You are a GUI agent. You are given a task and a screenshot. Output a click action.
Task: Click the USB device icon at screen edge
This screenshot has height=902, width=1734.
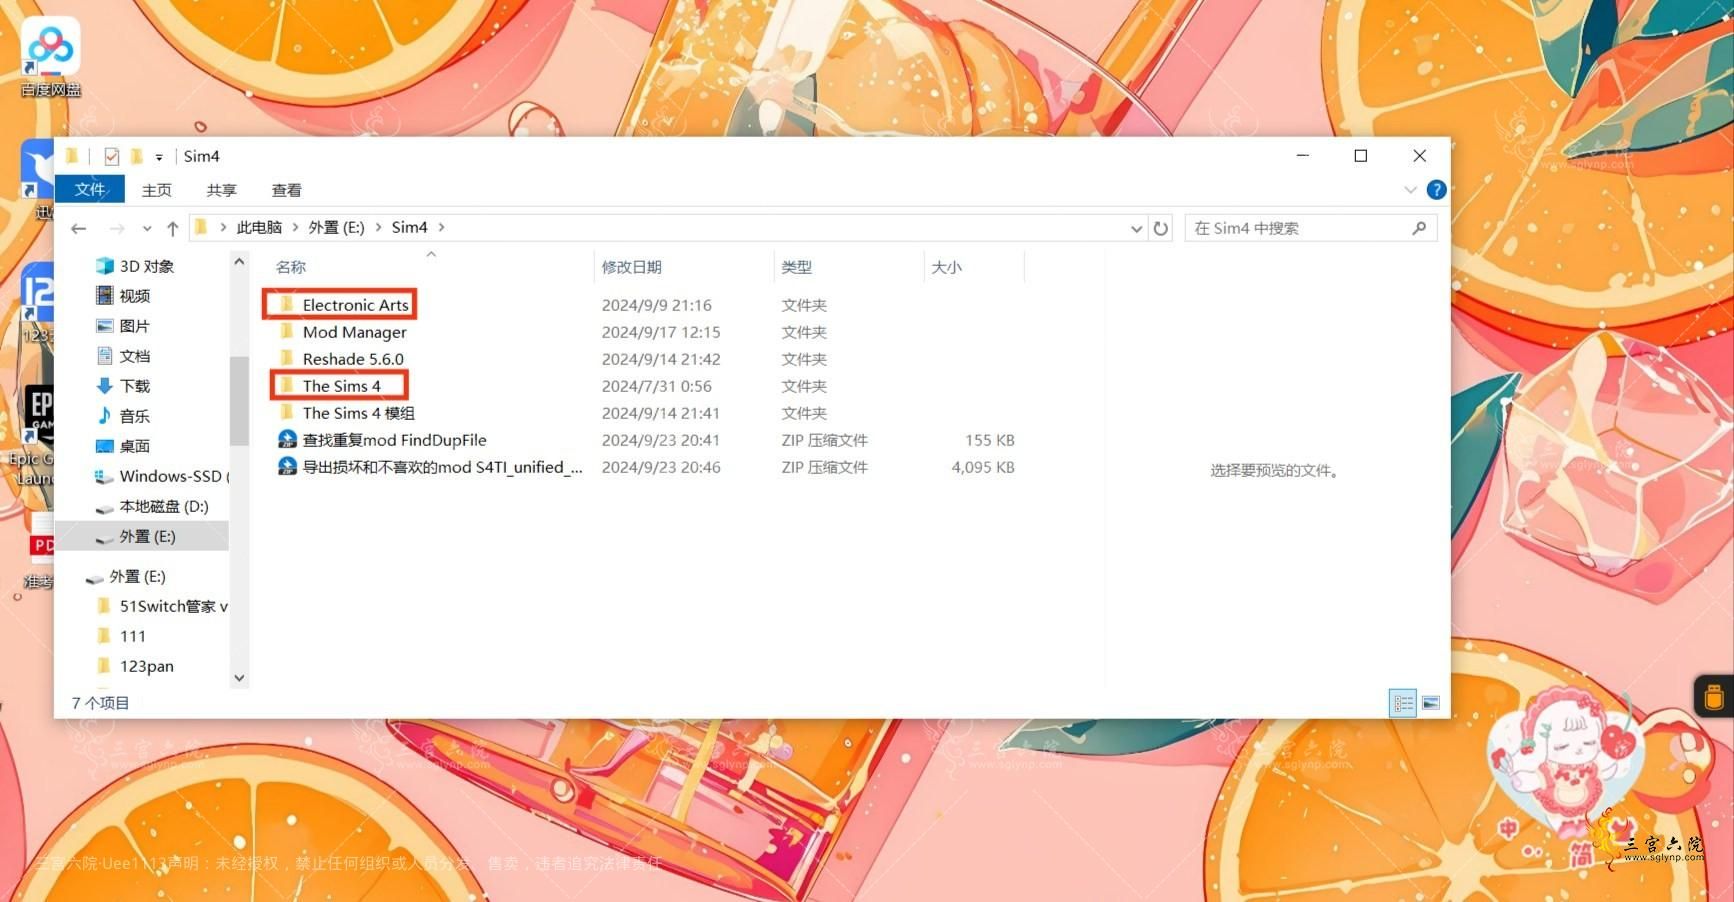coord(1714,696)
